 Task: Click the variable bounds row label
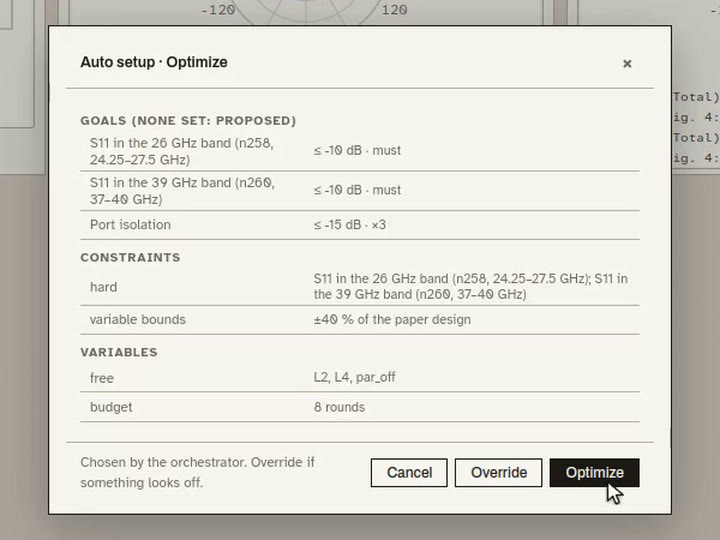[137, 320]
